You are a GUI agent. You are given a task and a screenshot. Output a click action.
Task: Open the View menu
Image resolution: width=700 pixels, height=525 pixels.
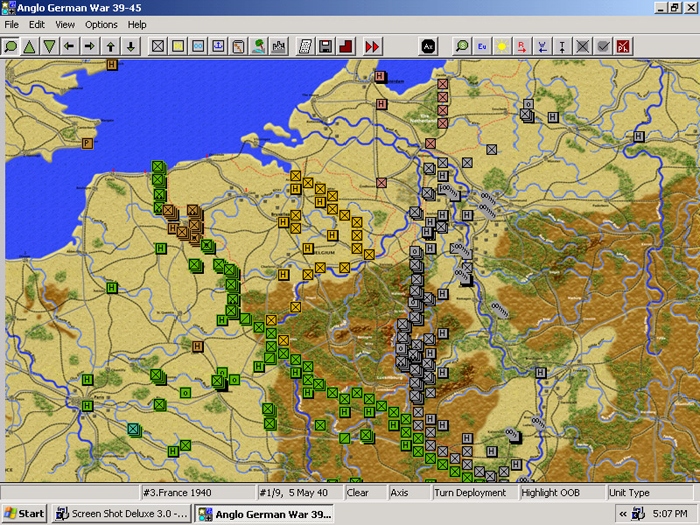coord(65,25)
